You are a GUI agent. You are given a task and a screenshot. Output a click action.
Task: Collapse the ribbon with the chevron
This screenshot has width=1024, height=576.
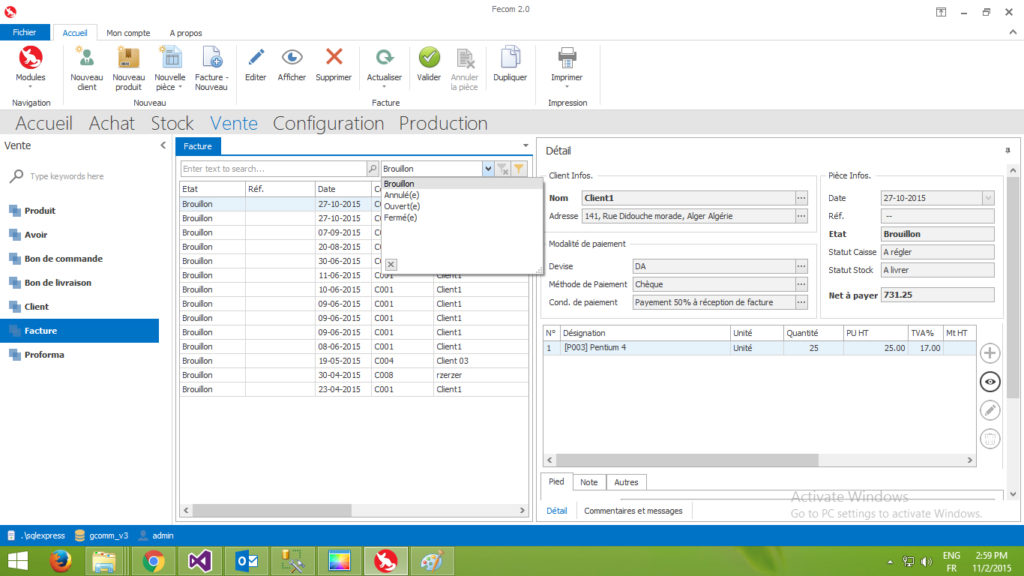1013,32
